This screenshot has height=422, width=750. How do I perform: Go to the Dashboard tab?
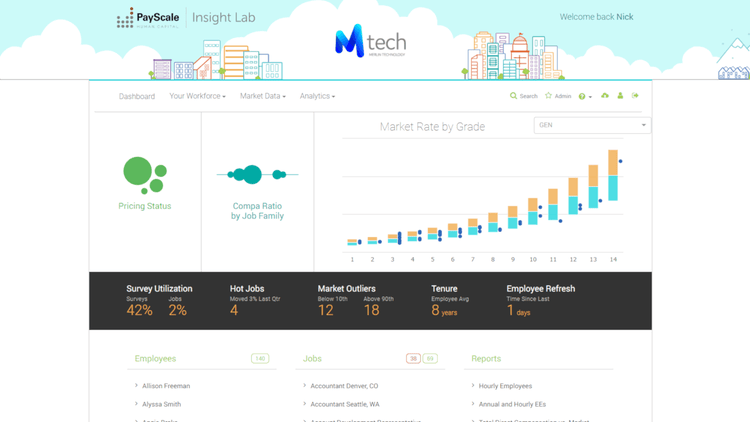coord(137,96)
